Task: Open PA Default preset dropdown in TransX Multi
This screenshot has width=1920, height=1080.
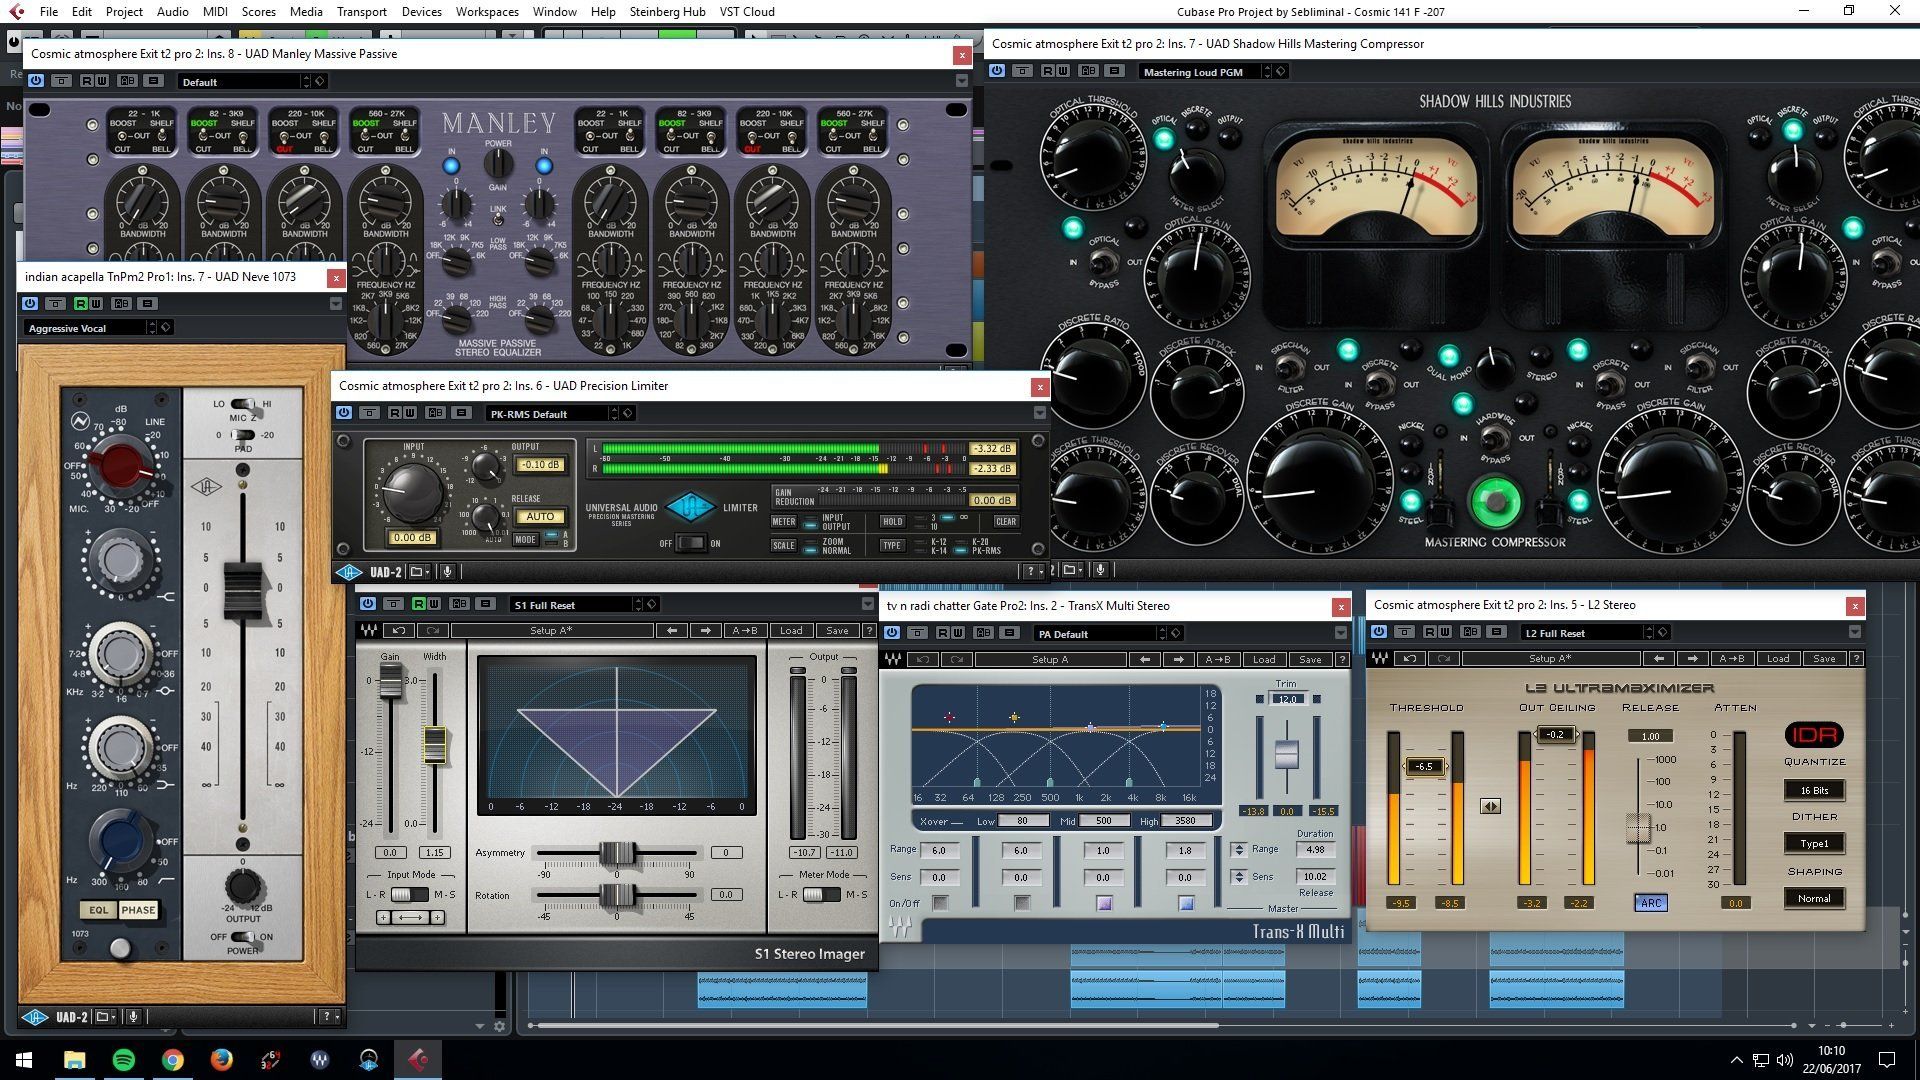Action: point(1101,634)
